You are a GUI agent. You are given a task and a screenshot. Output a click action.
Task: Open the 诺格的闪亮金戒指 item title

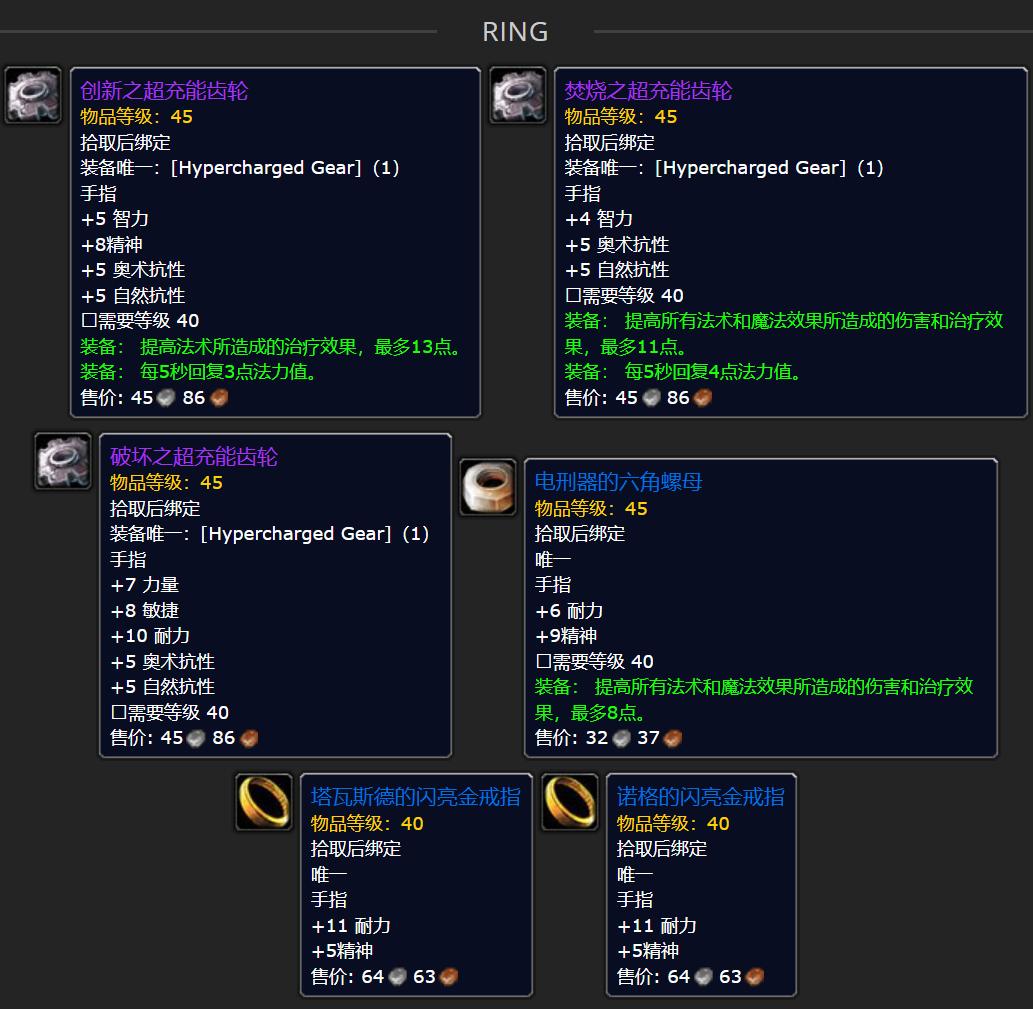click(700, 798)
